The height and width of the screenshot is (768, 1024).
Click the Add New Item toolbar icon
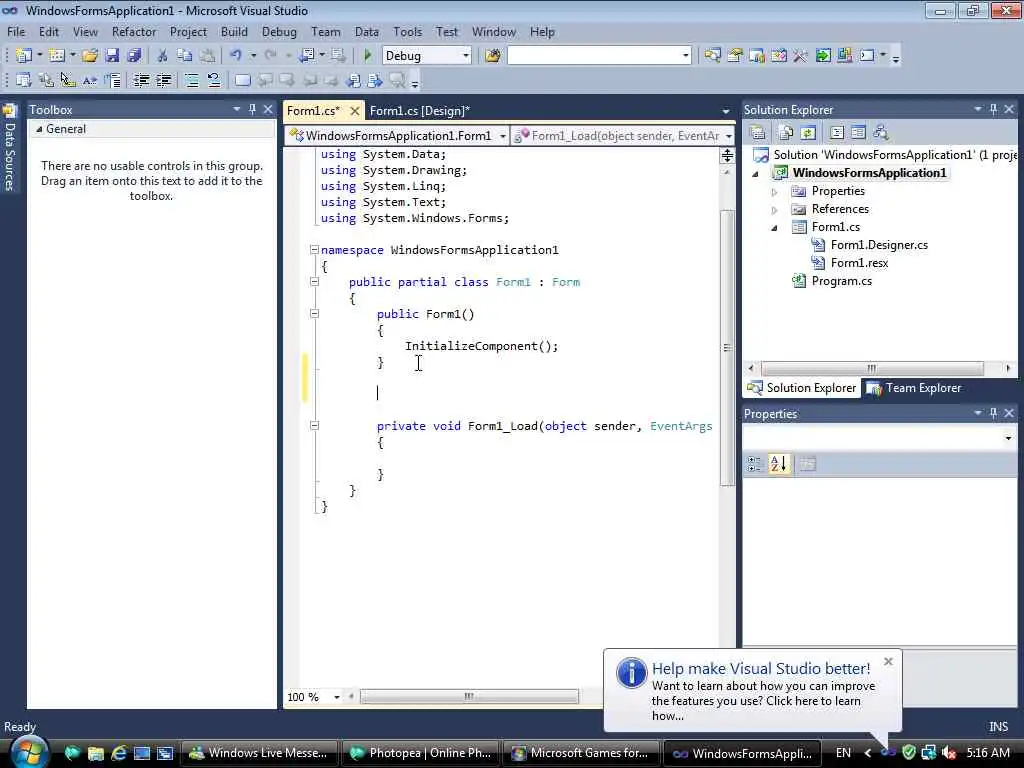tap(57, 56)
